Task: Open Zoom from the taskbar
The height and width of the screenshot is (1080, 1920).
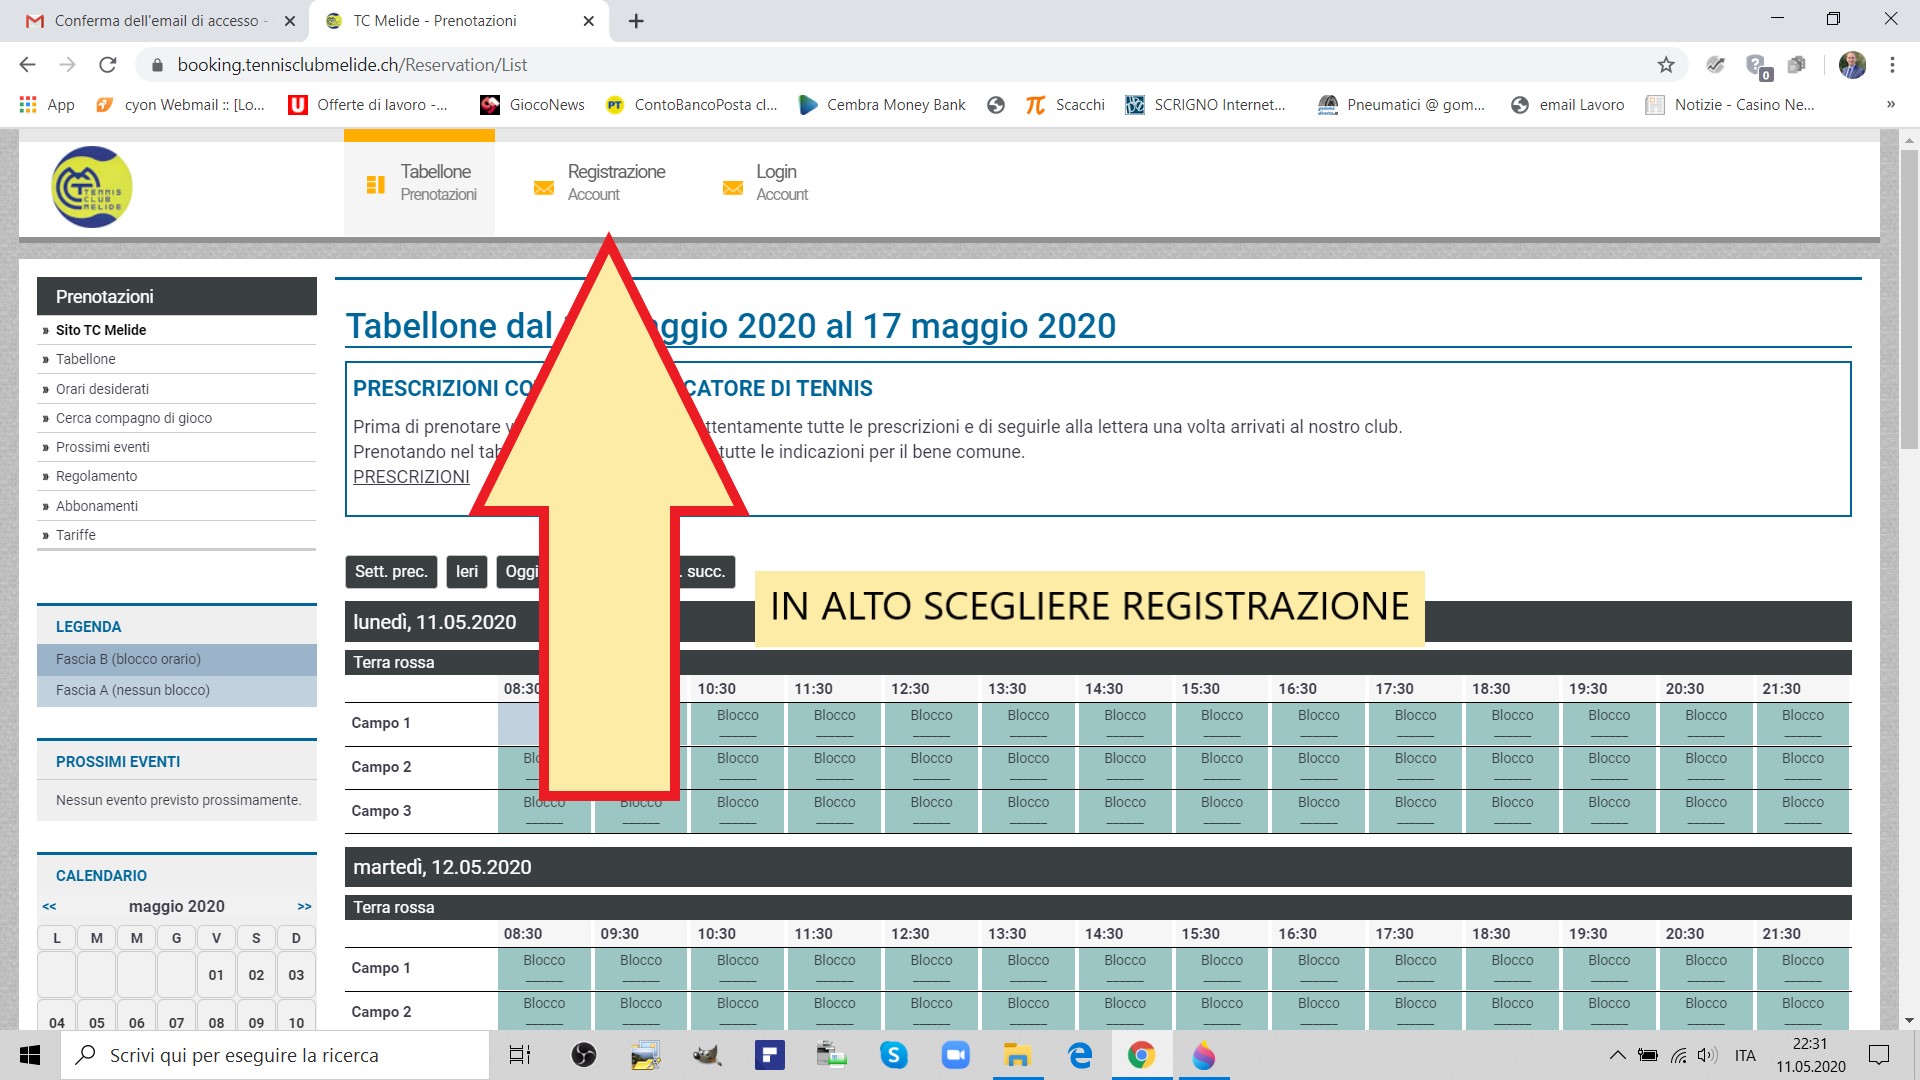Action: tap(956, 1055)
